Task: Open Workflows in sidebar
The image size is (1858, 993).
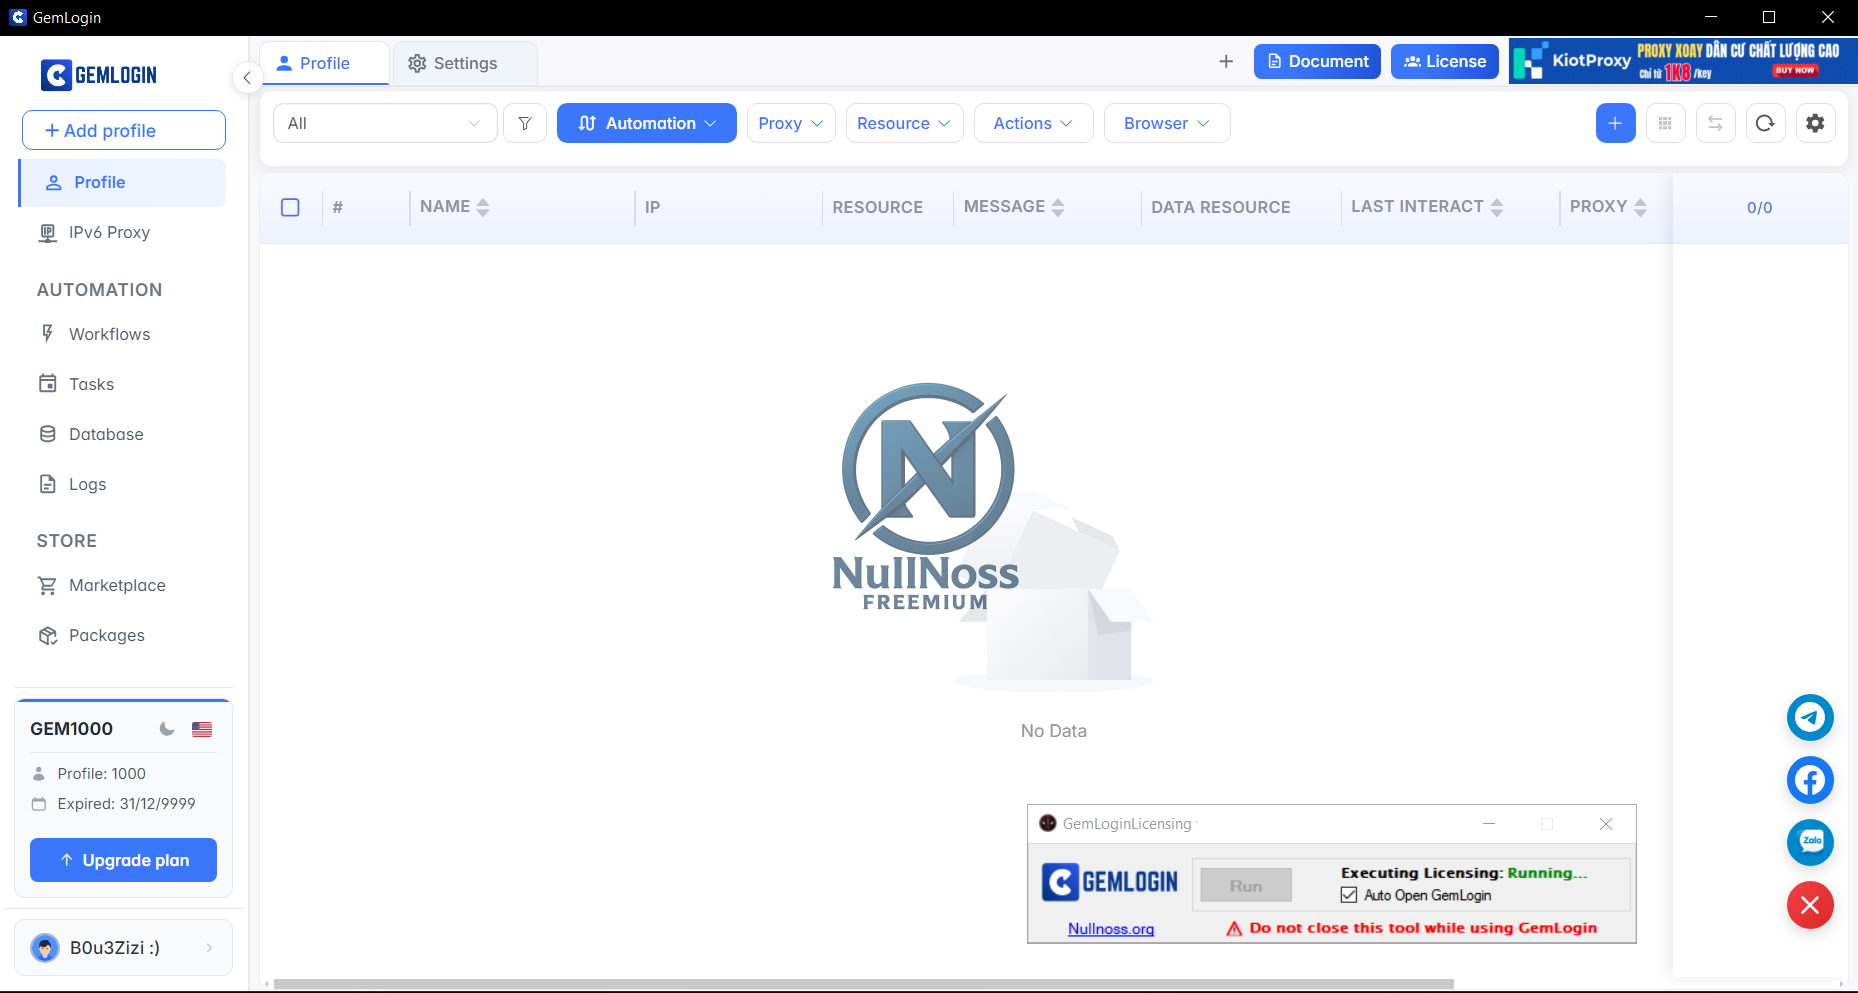Action: click(122, 334)
